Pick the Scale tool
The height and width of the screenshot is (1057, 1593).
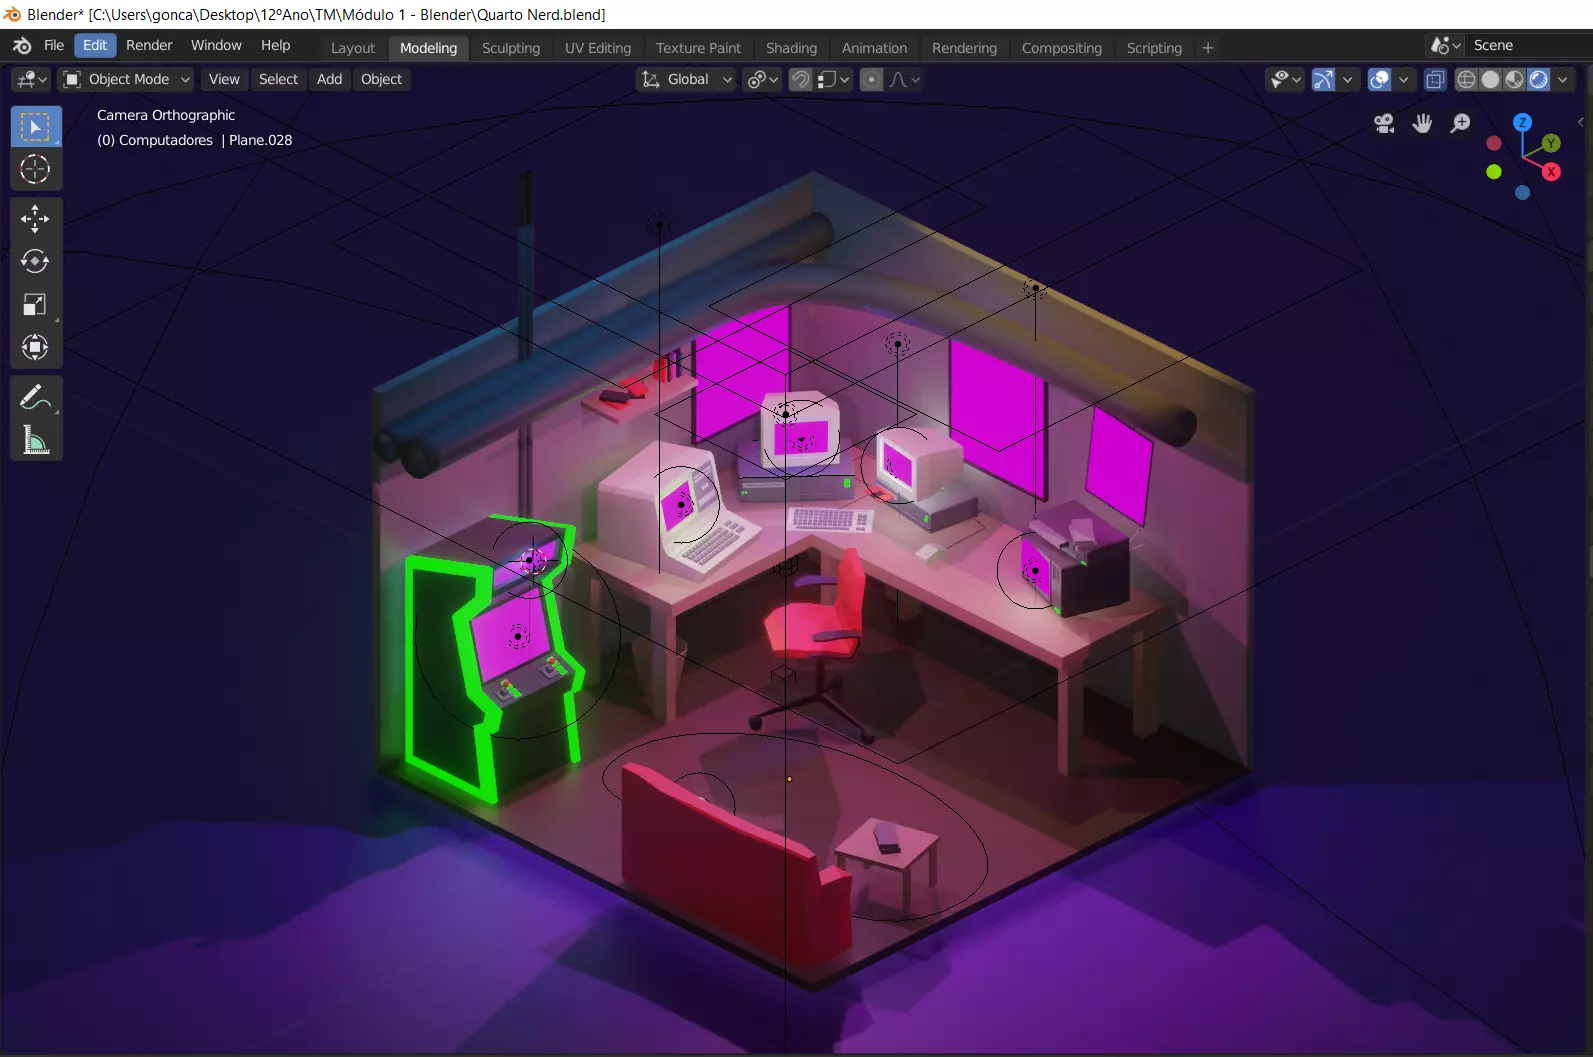click(35, 304)
